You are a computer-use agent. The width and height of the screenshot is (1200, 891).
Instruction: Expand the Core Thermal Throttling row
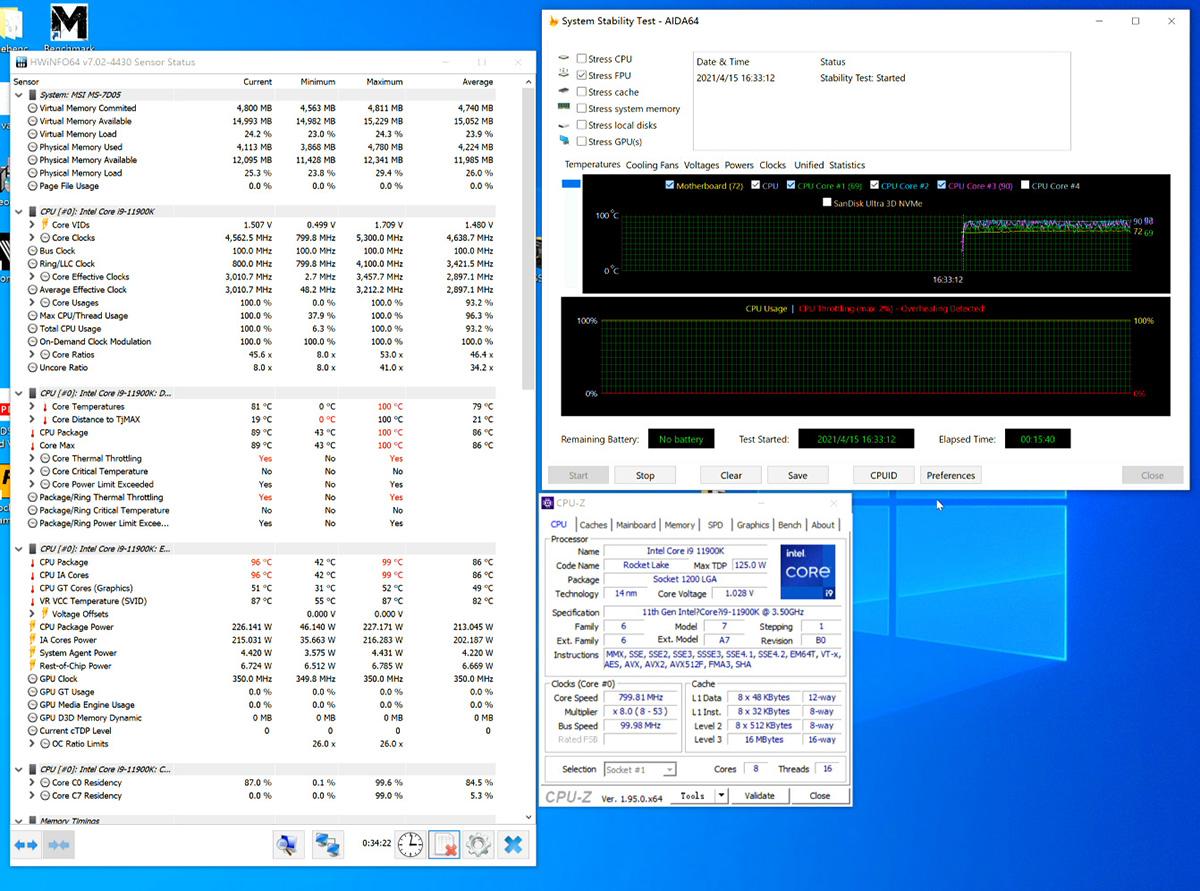[x=33, y=459]
